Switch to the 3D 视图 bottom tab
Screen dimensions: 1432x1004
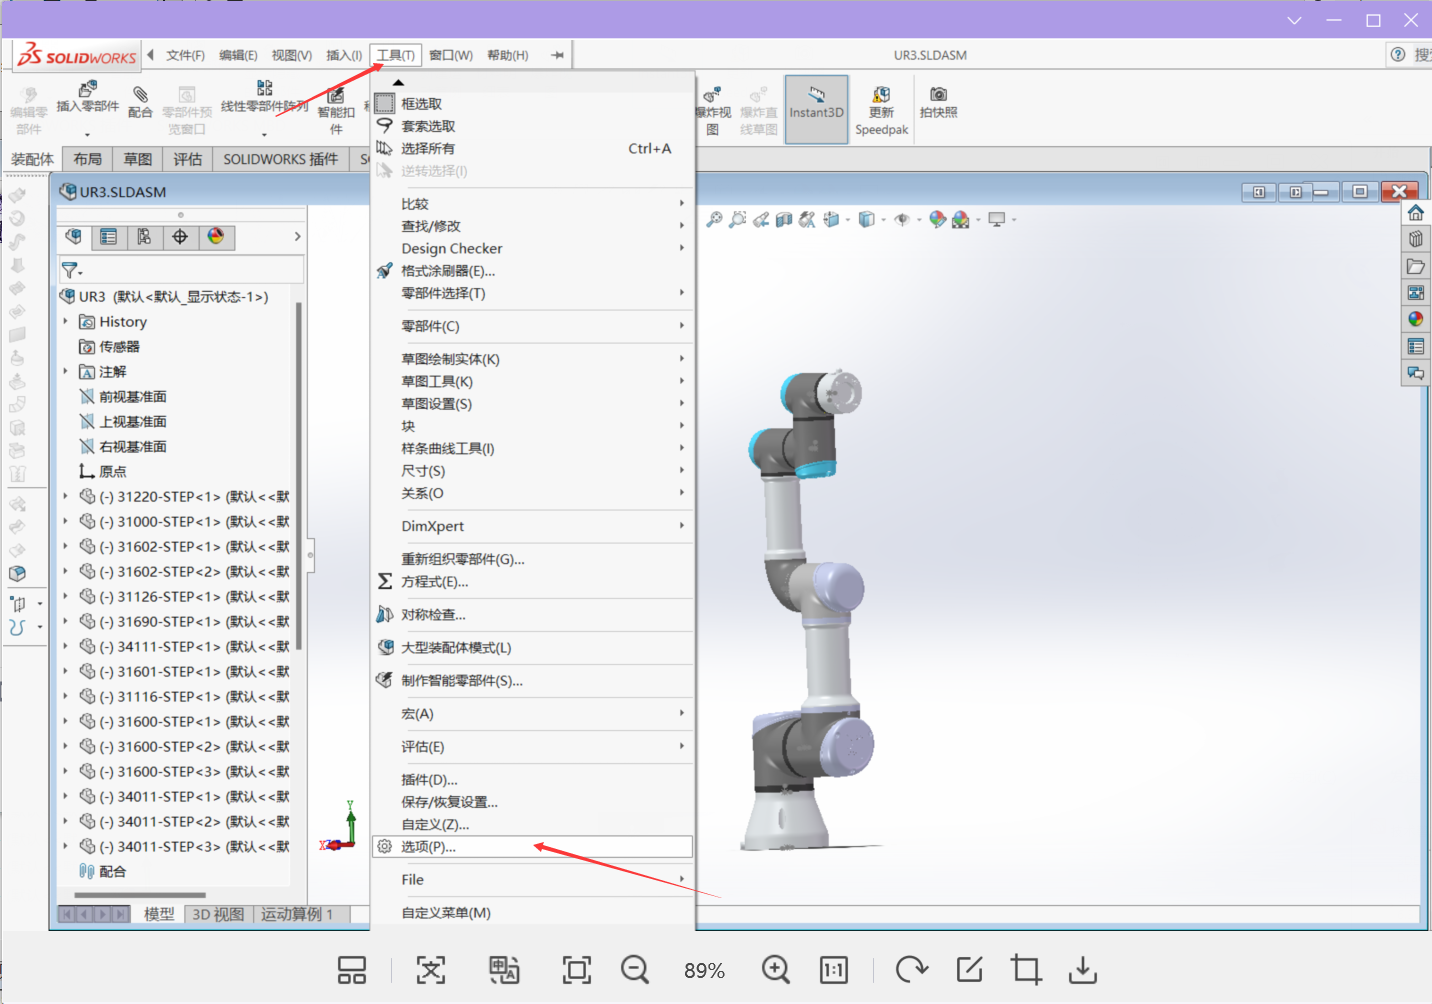218,914
